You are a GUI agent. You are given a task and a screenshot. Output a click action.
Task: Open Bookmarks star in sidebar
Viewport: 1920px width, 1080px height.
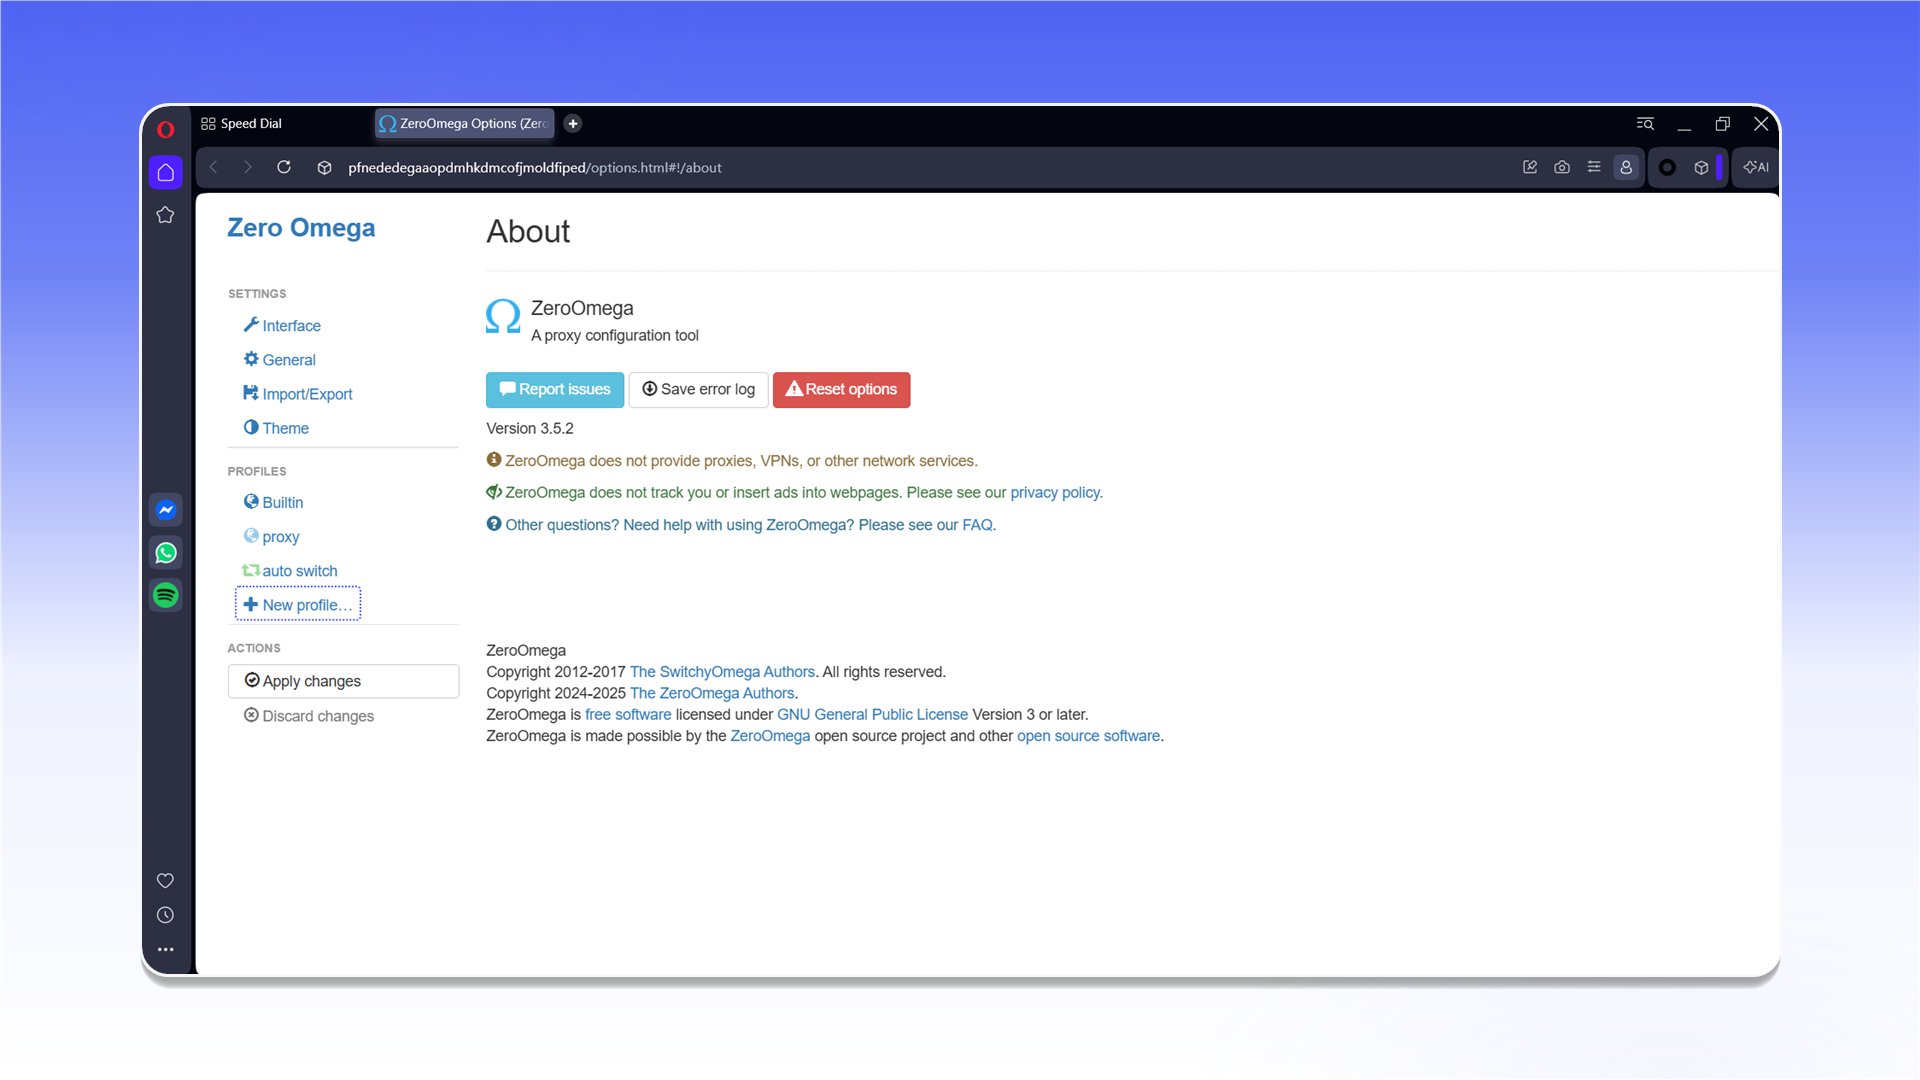point(166,215)
